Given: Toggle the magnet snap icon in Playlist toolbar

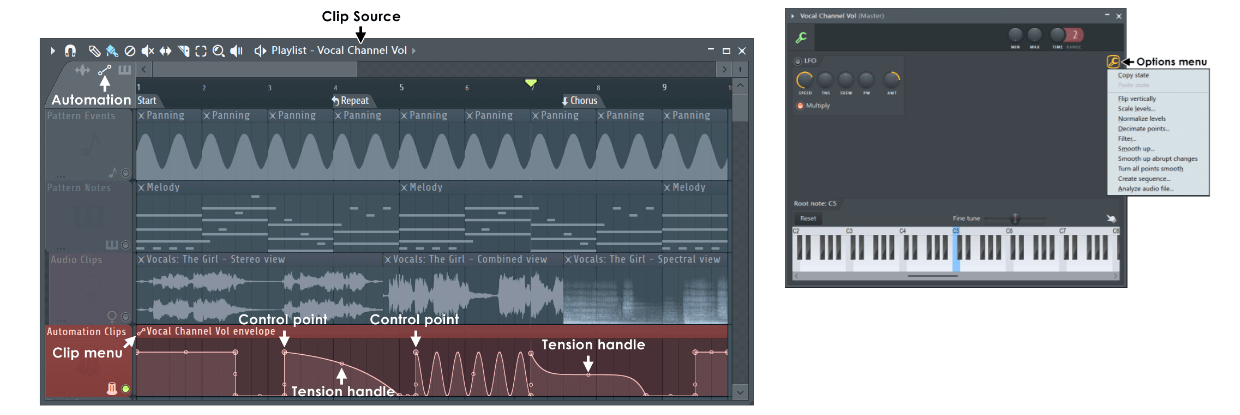Looking at the screenshot, I should click(x=70, y=50).
